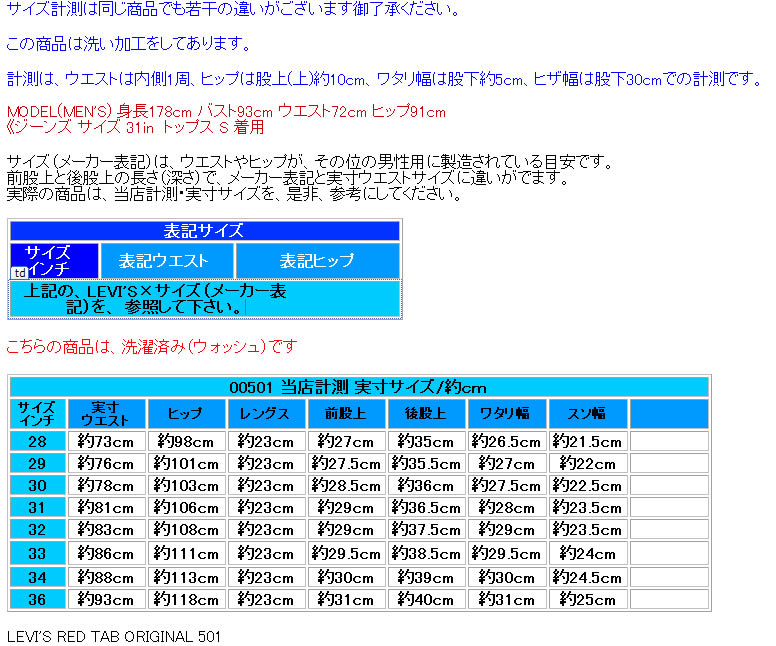The width and height of the screenshot is (776, 646).
Task: Click the 約73cm waist cell
Action: point(106,442)
